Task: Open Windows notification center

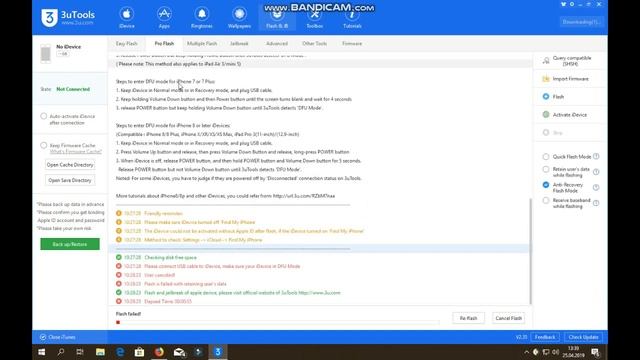Action: (595, 352)
